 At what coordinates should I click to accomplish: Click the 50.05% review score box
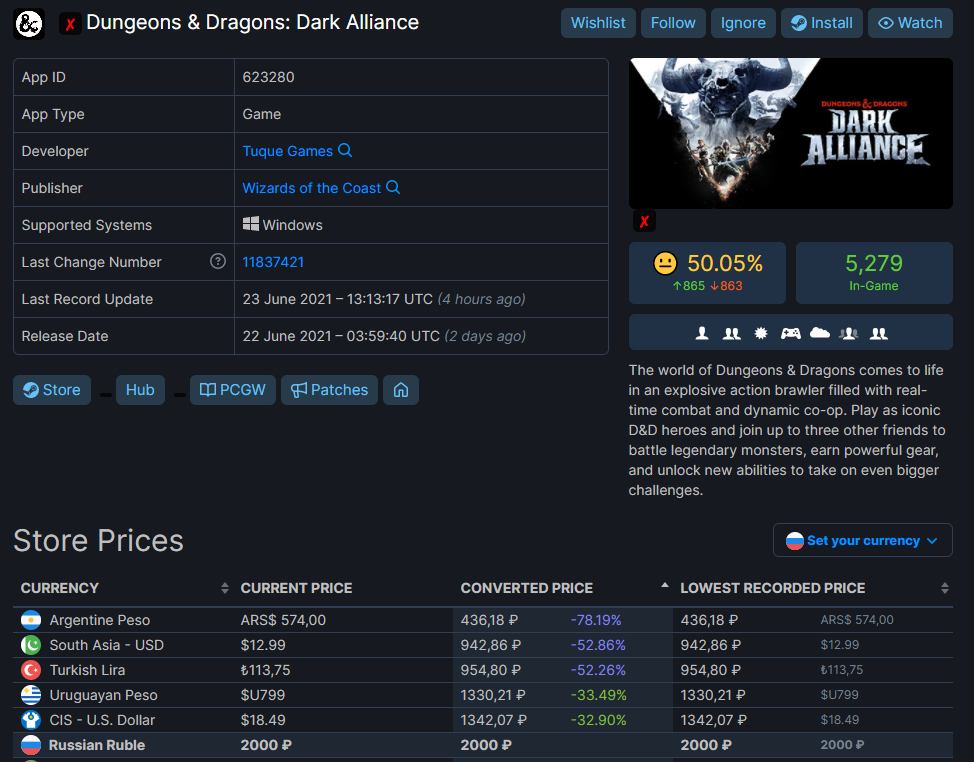point(708,273)
